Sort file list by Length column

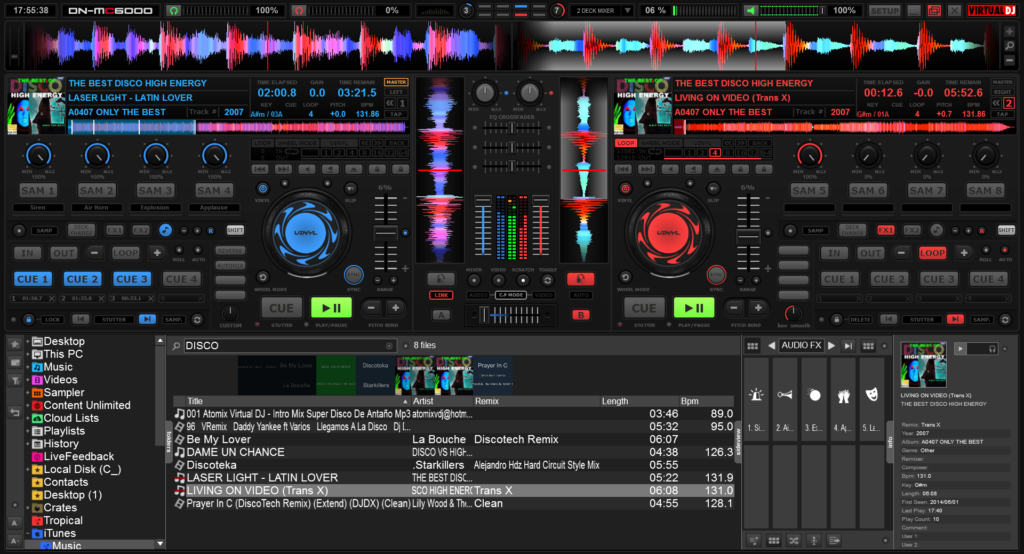click(638, 401)
